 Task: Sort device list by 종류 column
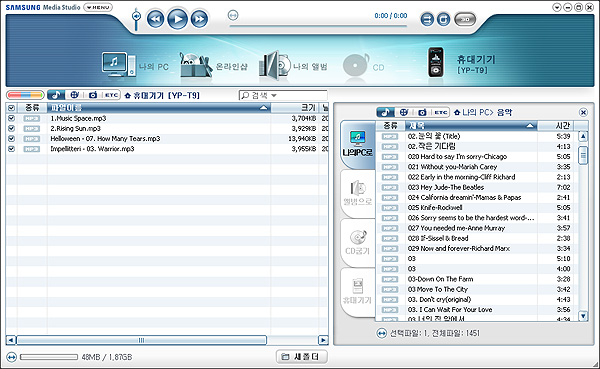coord(32,108)
